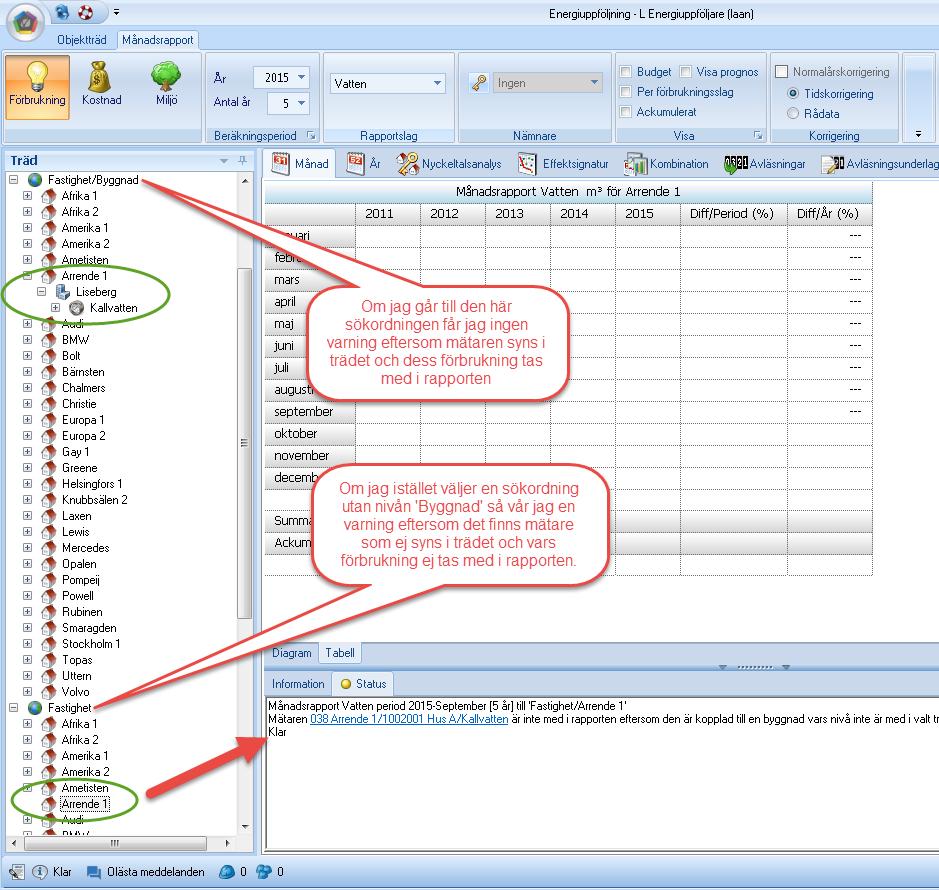The height and width of the screenshot is (890, 939).
Task: Open Avläsningsunderlag view
Action: 879,164
